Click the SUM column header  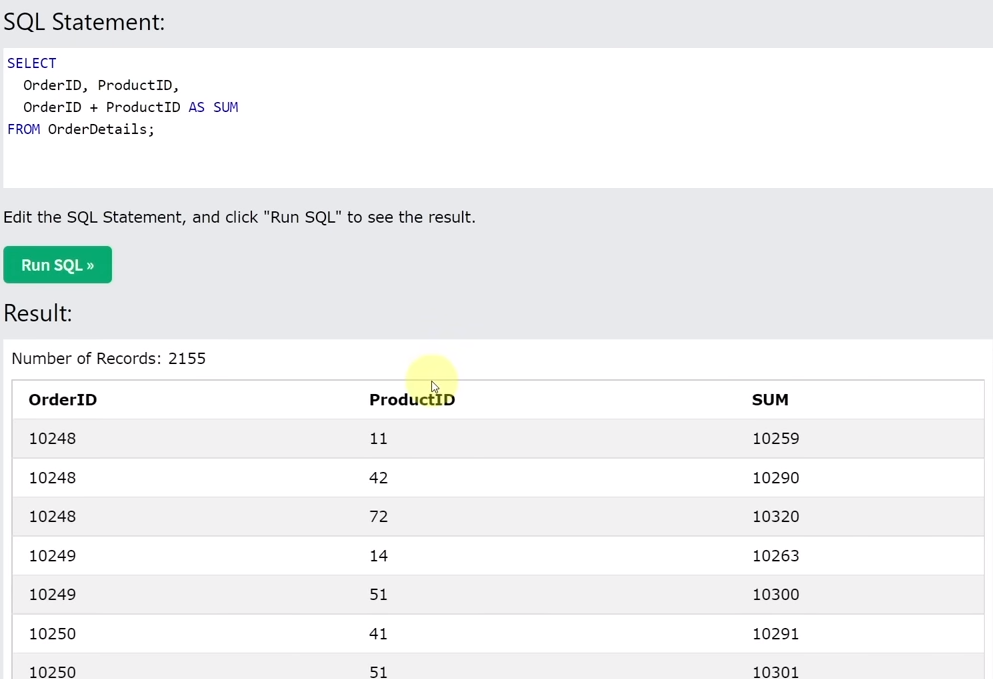point(770,400)
